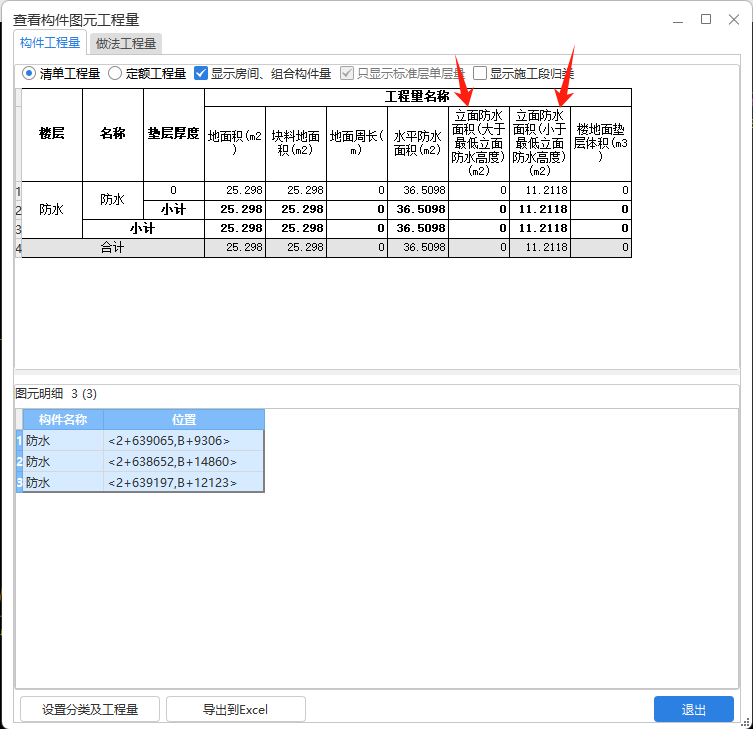Click the 地面周长(m) column header
Viewport: 753px width, 729px height.
pos(357,144)
